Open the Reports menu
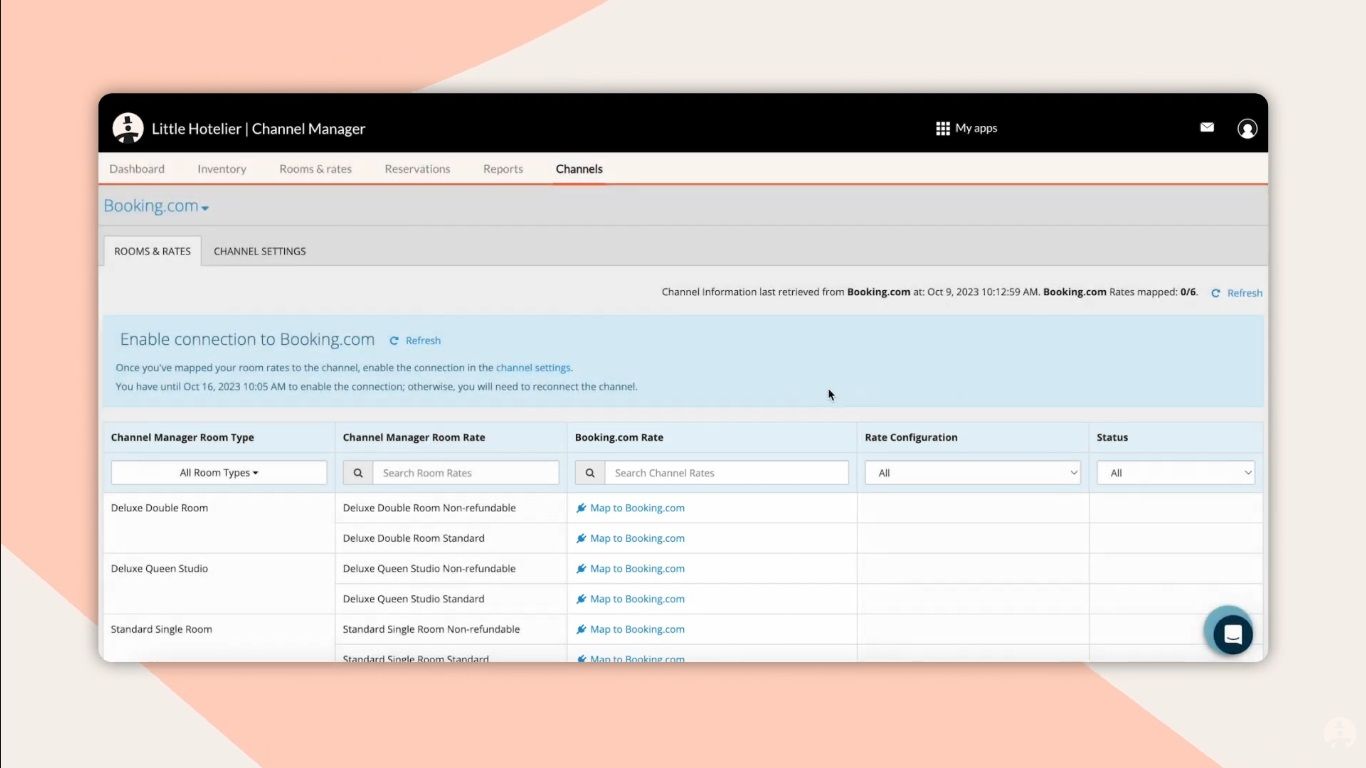This screenshot has width=1366, height=768. [503, 169]
